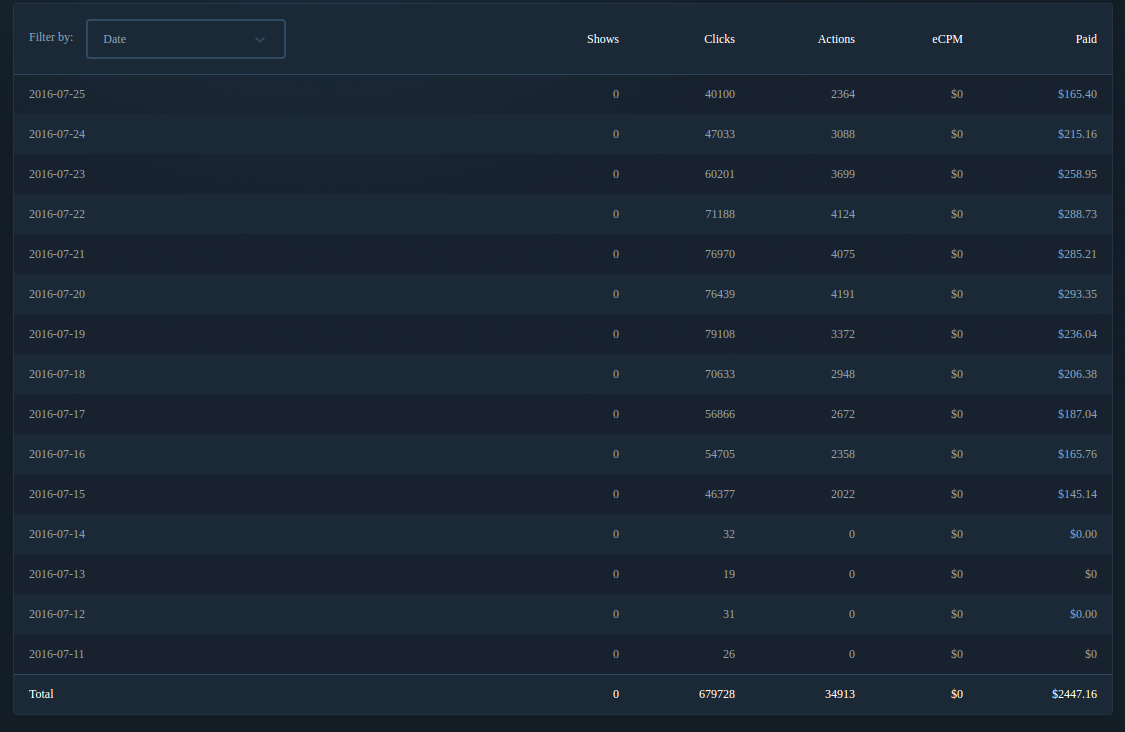Click actions value 4191
This screenshot has height=732, width=1125.
click(x=842, y=294)
